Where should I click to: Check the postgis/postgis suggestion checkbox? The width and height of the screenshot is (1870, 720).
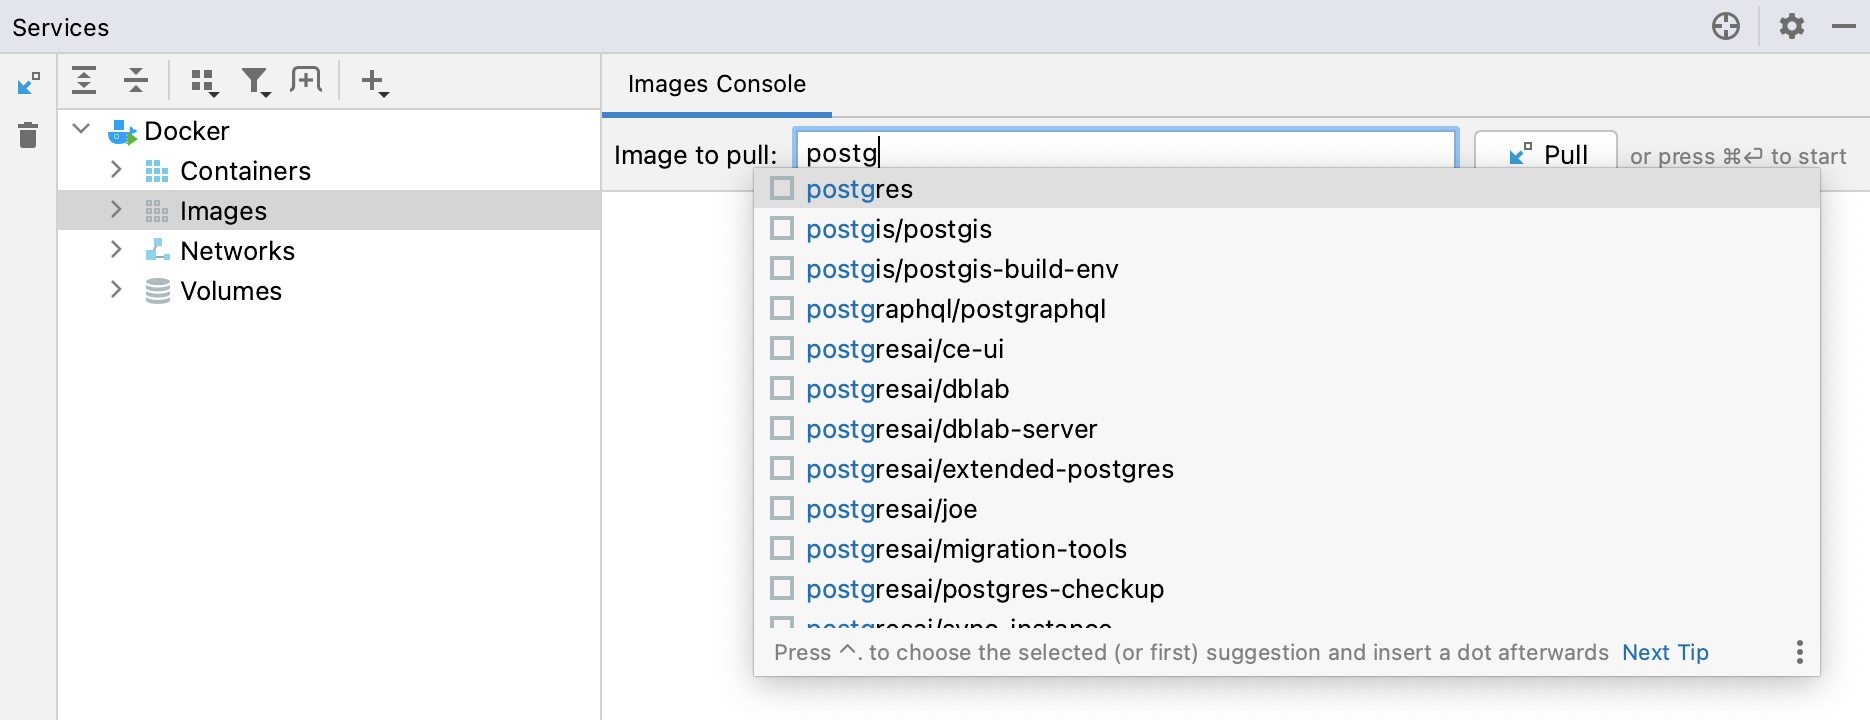(781, 228)
